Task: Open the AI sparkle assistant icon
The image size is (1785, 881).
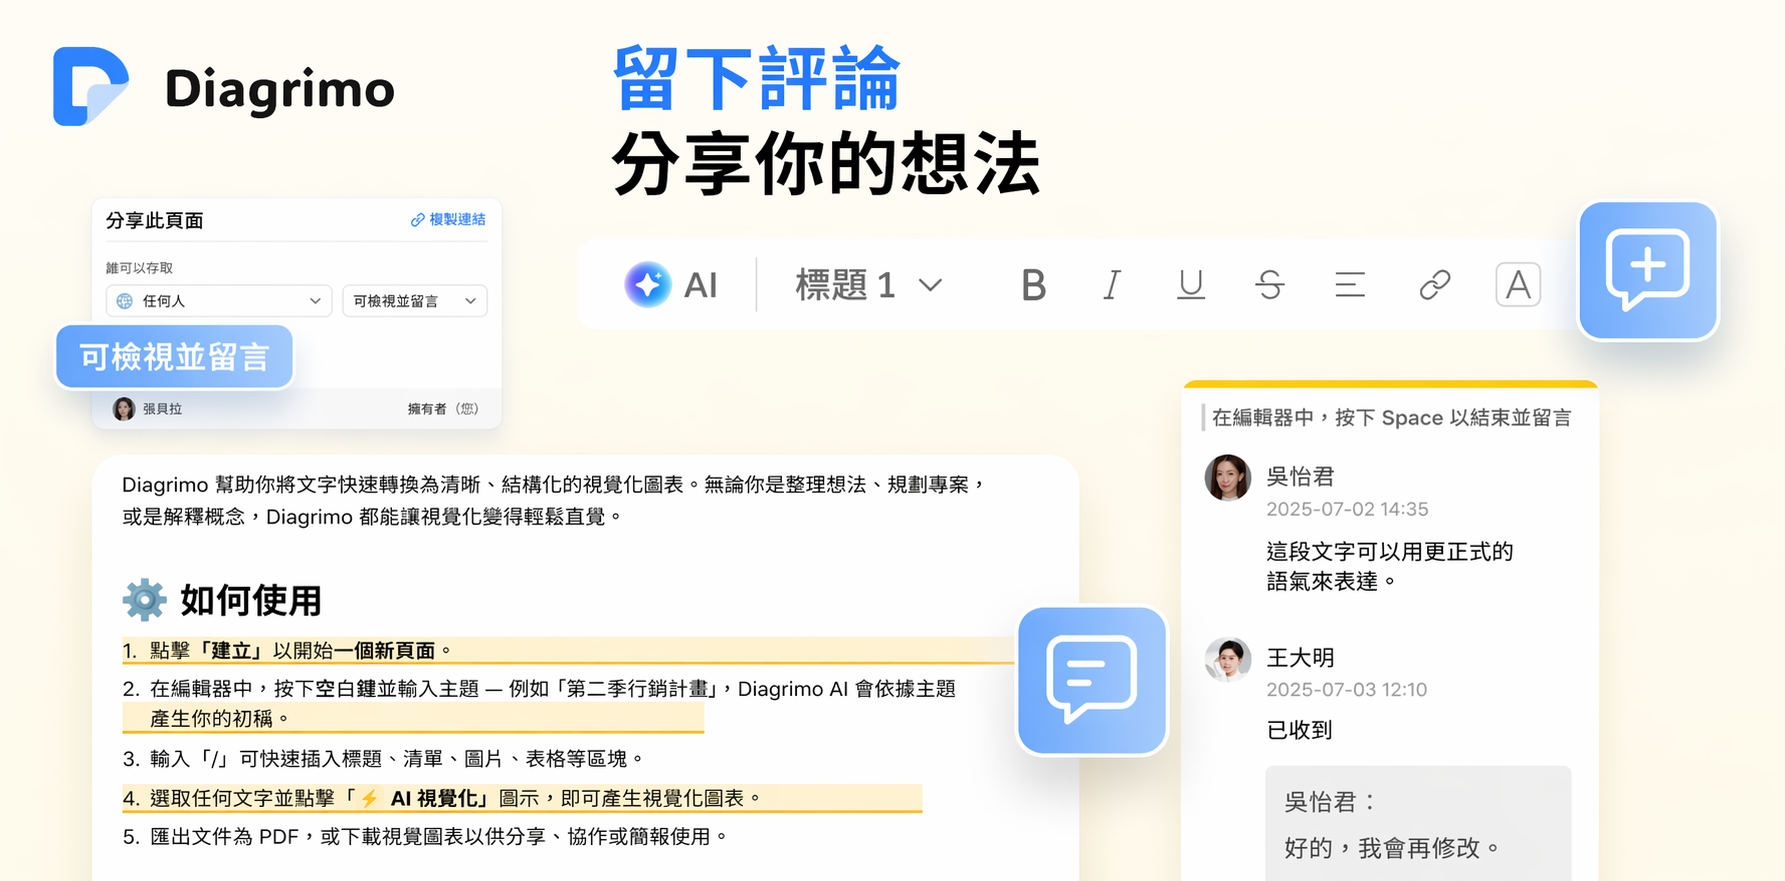Action: pos(647,285)
